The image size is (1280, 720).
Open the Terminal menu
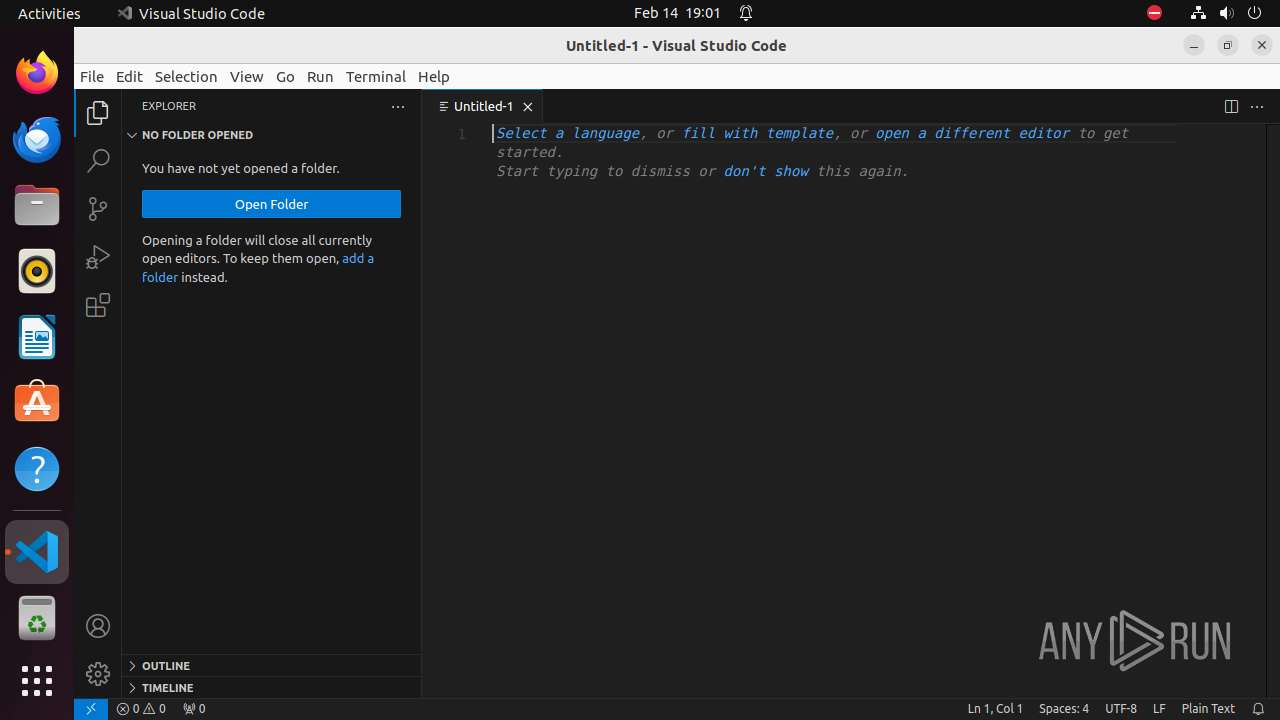[x=376, y=77]
